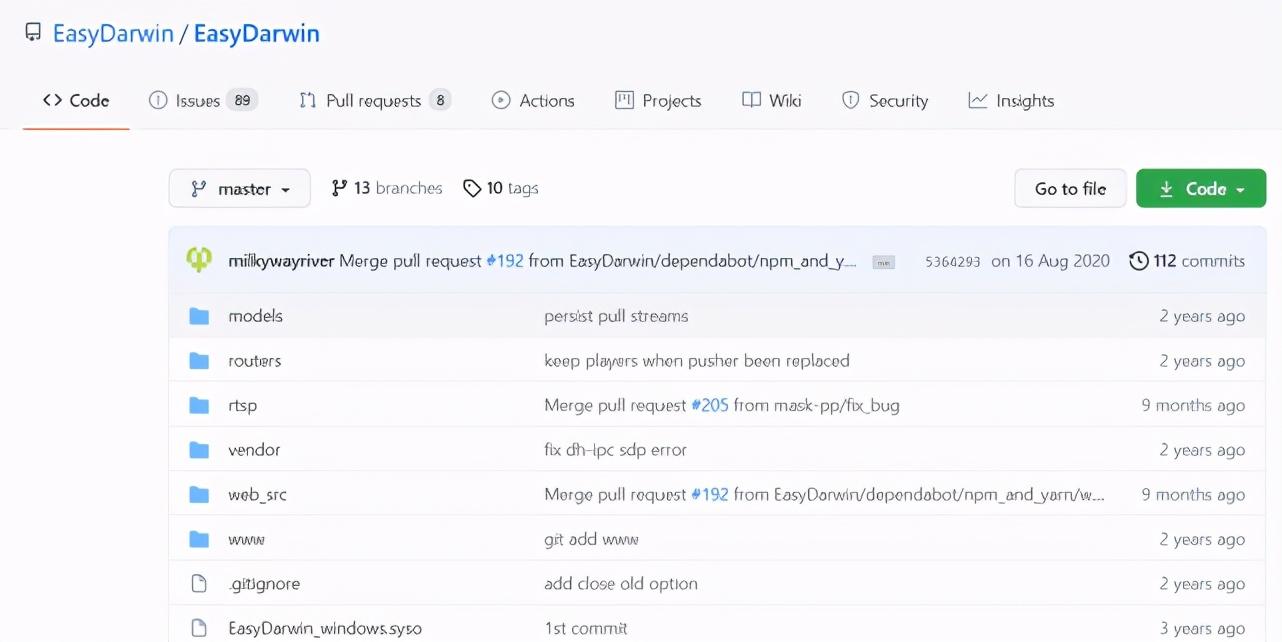
Task: Go to the Insights tab
Action: [x=1011, y=100]
